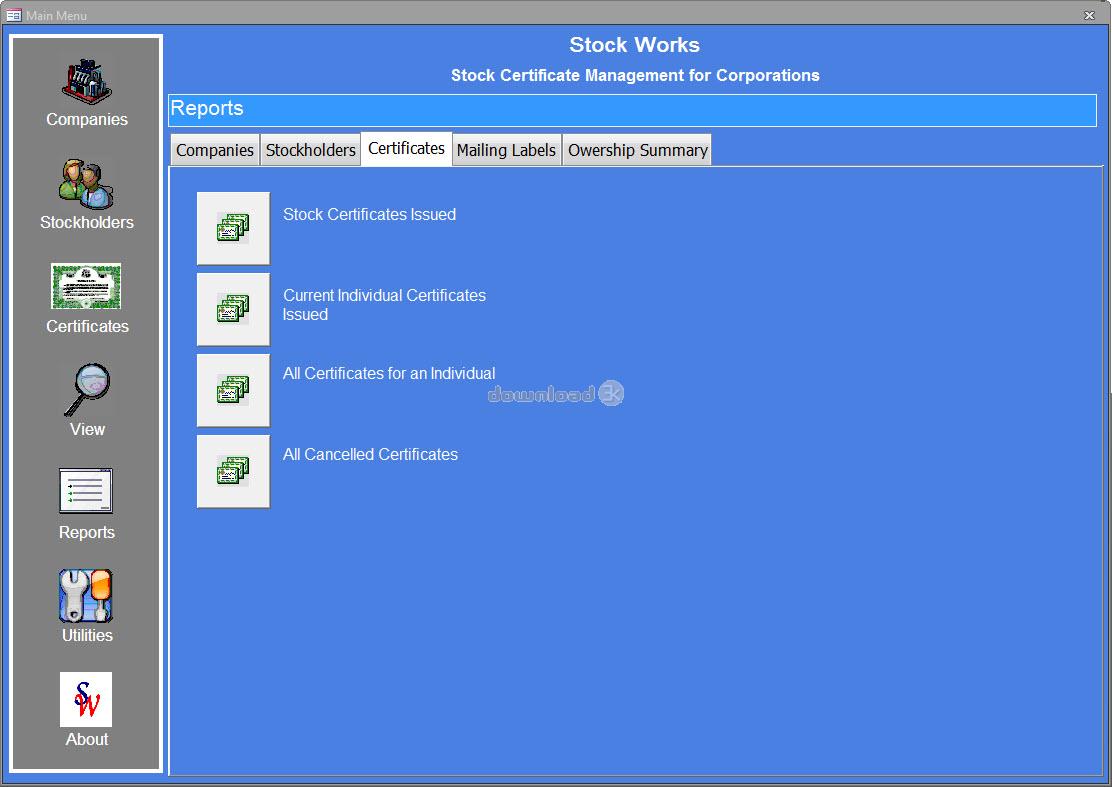1112x787 pixels.
Task: Click the Utilities label in sidebar
Action: click(87, 635)
